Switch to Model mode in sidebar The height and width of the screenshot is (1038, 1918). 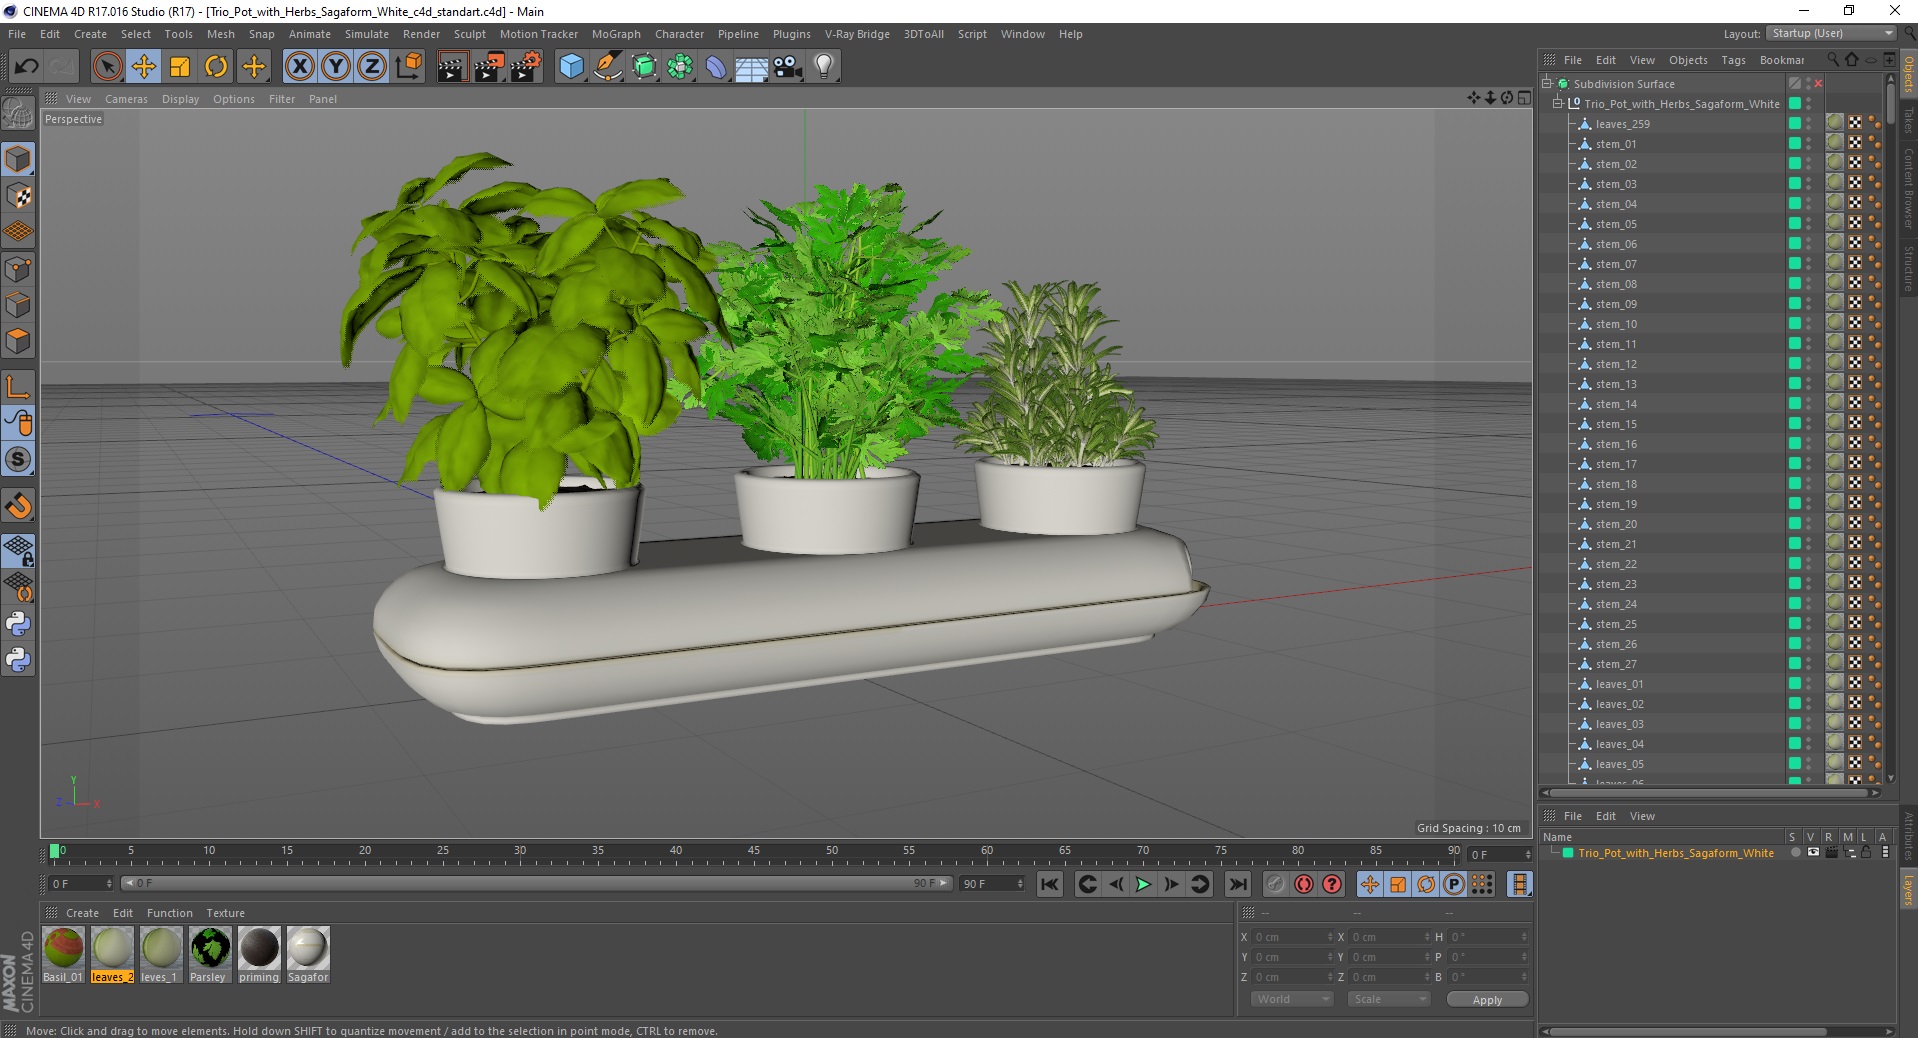[18, 160]
